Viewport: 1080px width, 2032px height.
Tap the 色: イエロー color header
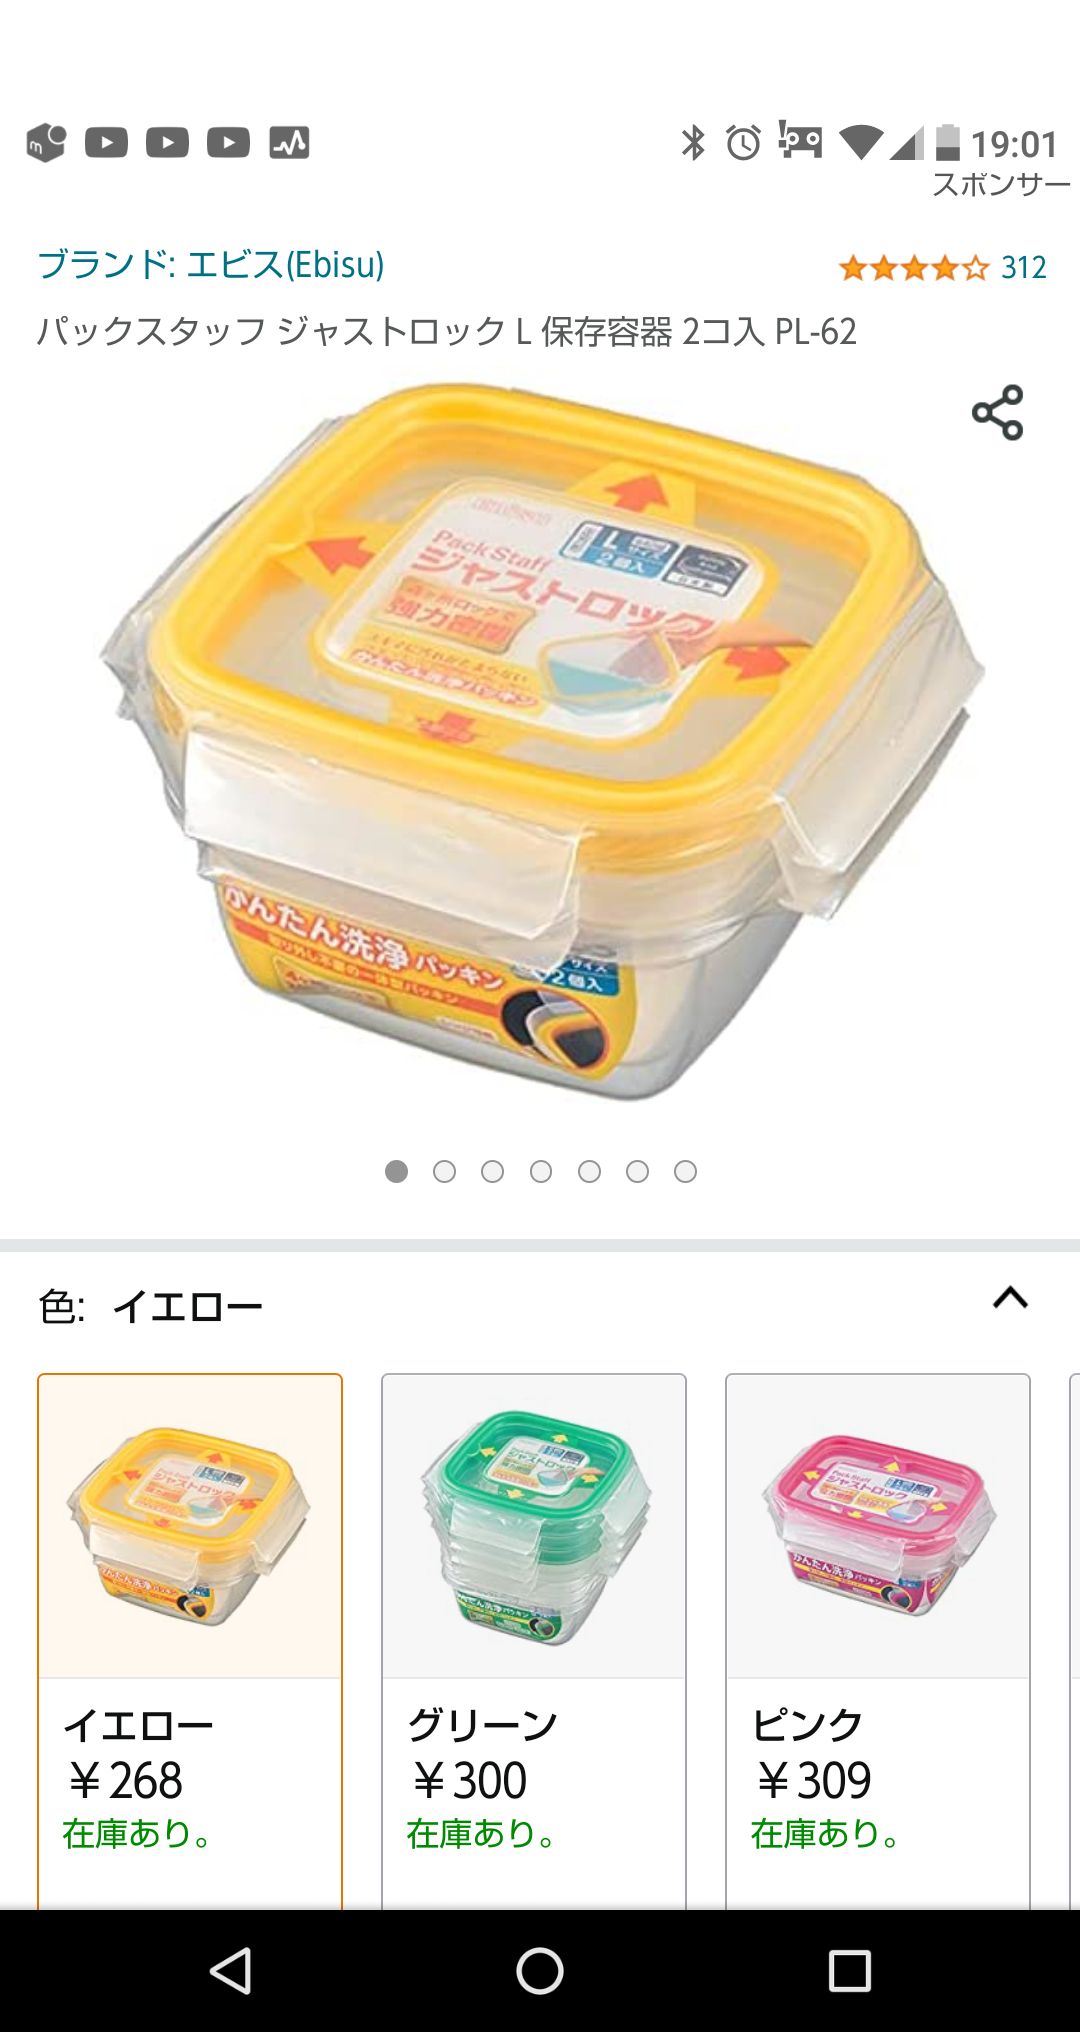click(x=150, y=1306)
